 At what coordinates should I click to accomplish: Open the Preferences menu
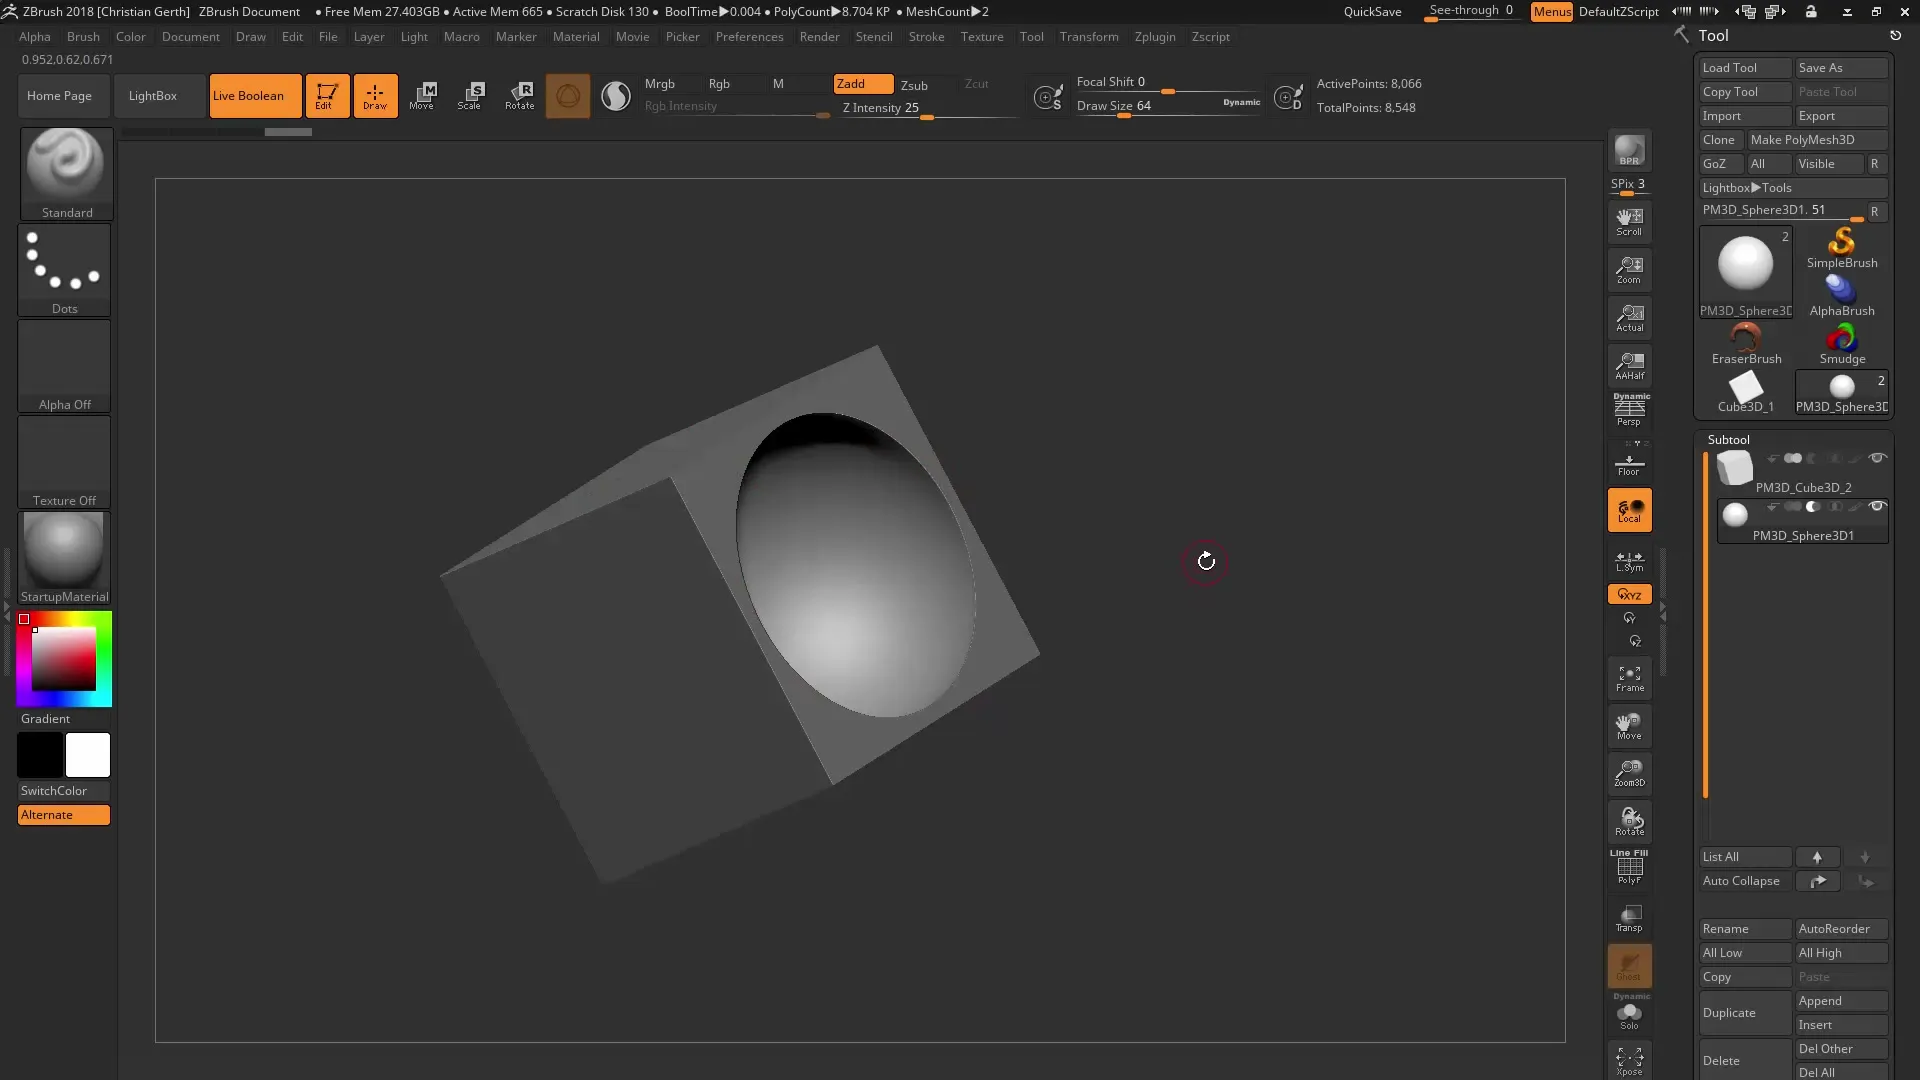pyautogui.click(x=749, y=37)
